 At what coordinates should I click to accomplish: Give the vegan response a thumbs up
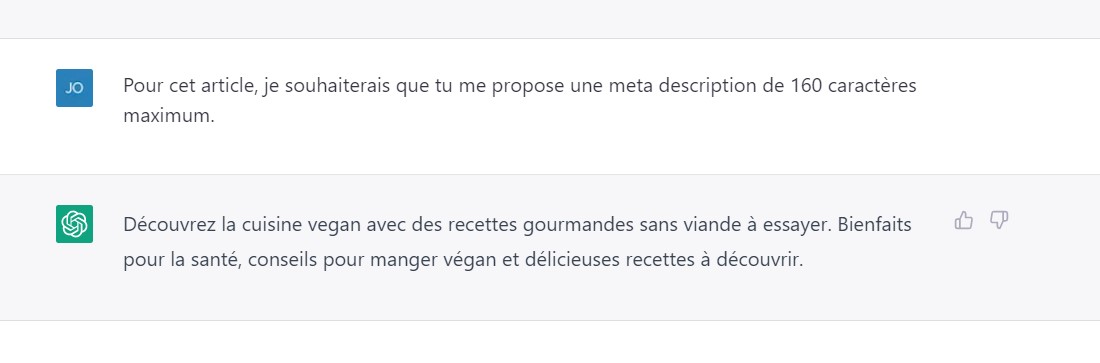964,221
